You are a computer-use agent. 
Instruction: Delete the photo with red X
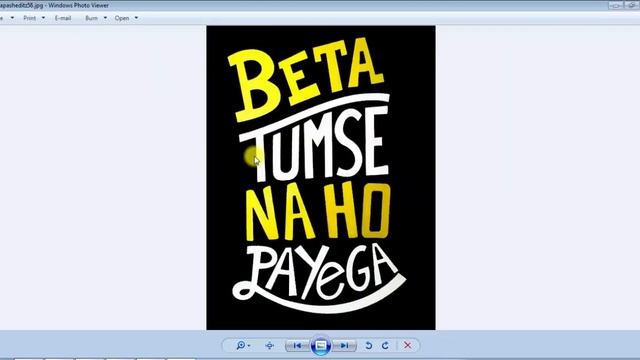(x=407, y=346)
